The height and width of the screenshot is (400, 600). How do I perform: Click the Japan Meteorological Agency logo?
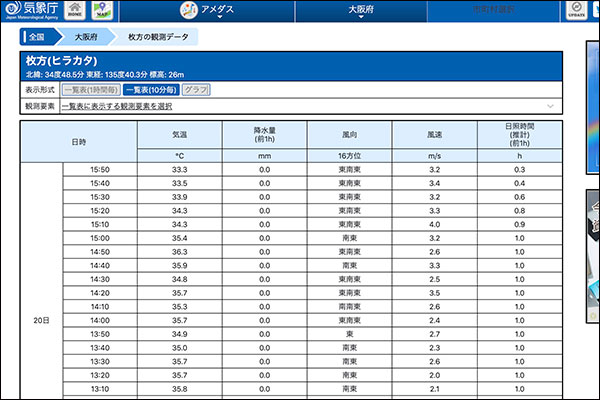click(30, 11)
